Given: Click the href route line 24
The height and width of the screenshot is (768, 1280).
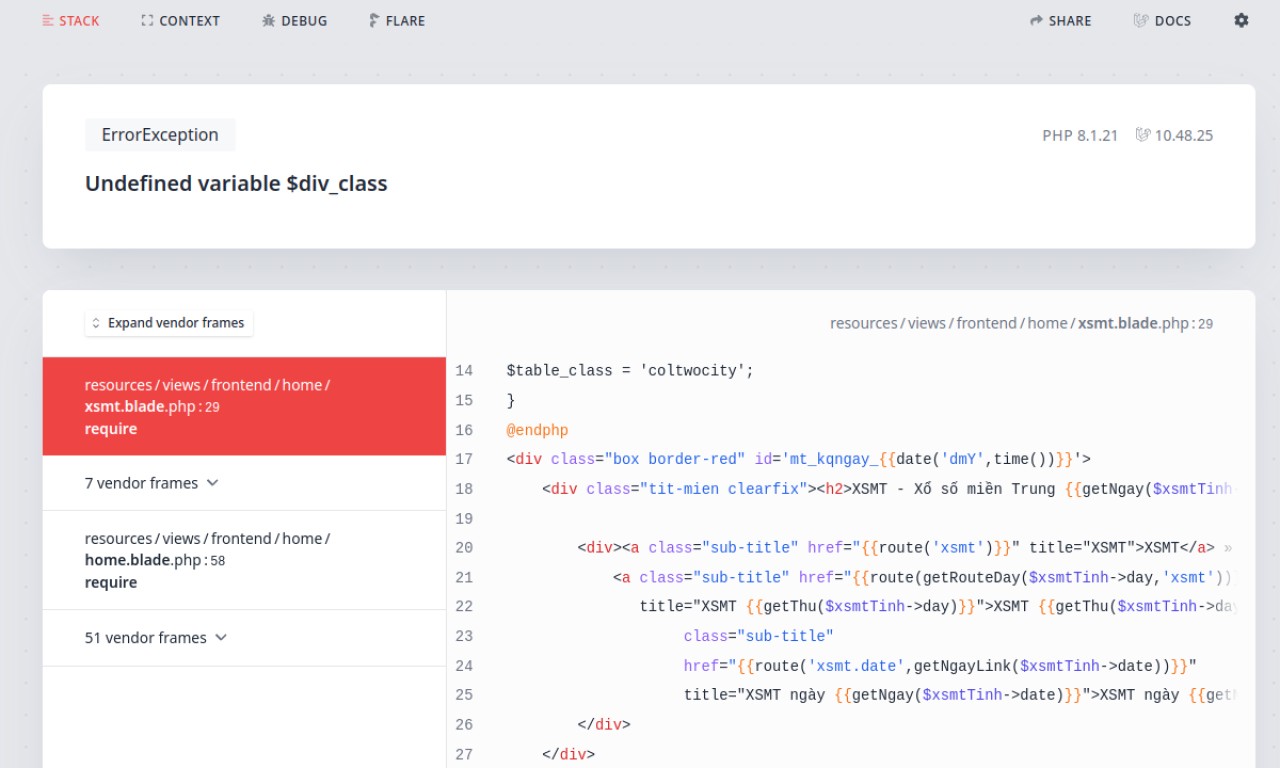Looking at the screenshot, I should [940, 666].
